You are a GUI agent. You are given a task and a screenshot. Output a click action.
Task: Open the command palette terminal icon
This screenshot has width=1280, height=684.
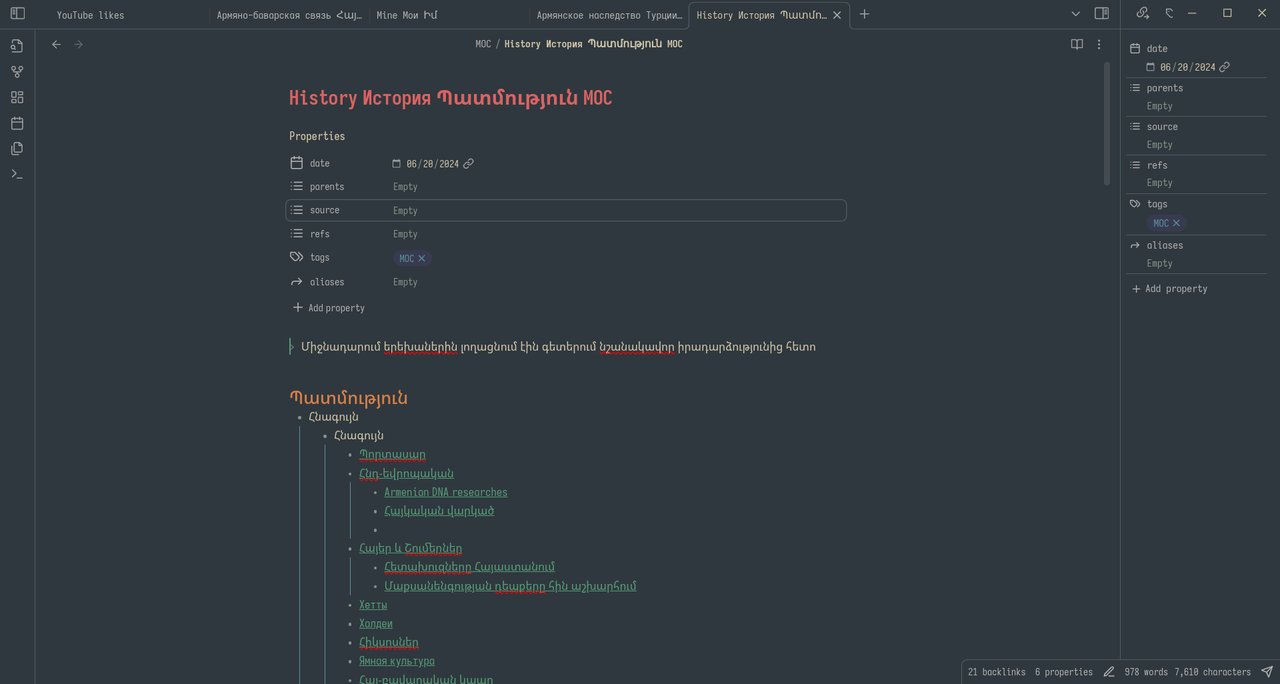pos(17,174)
